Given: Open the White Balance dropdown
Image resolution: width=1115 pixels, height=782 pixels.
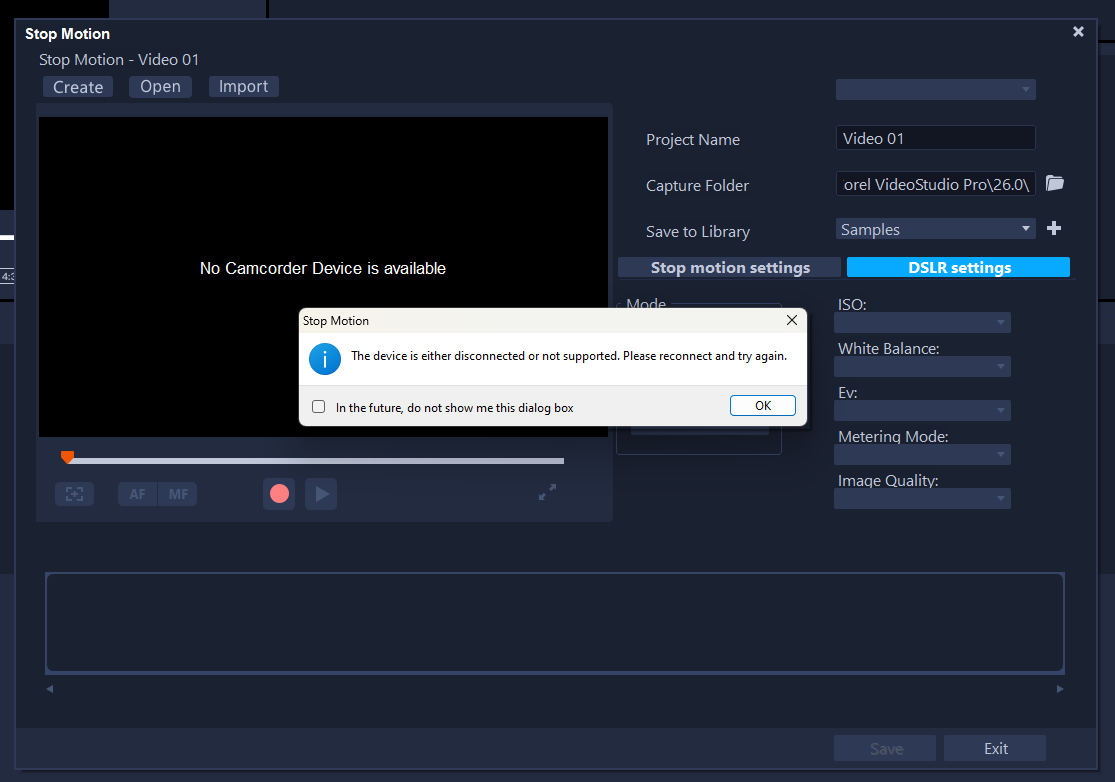Looking at the screenshot, I should pyautogui.click(x=922, y=366).
